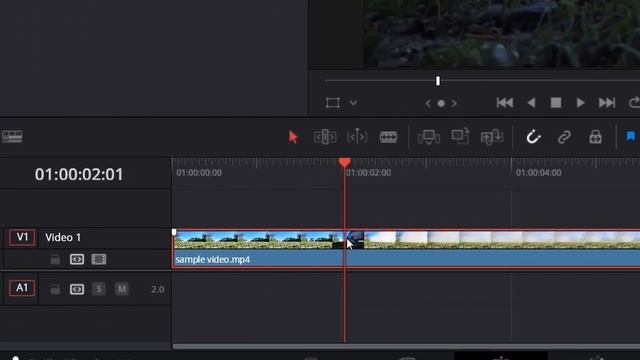The width and height of the screenshot is (640, 360).
Task: Go to previous keyframe arrow
Action: 428,104
